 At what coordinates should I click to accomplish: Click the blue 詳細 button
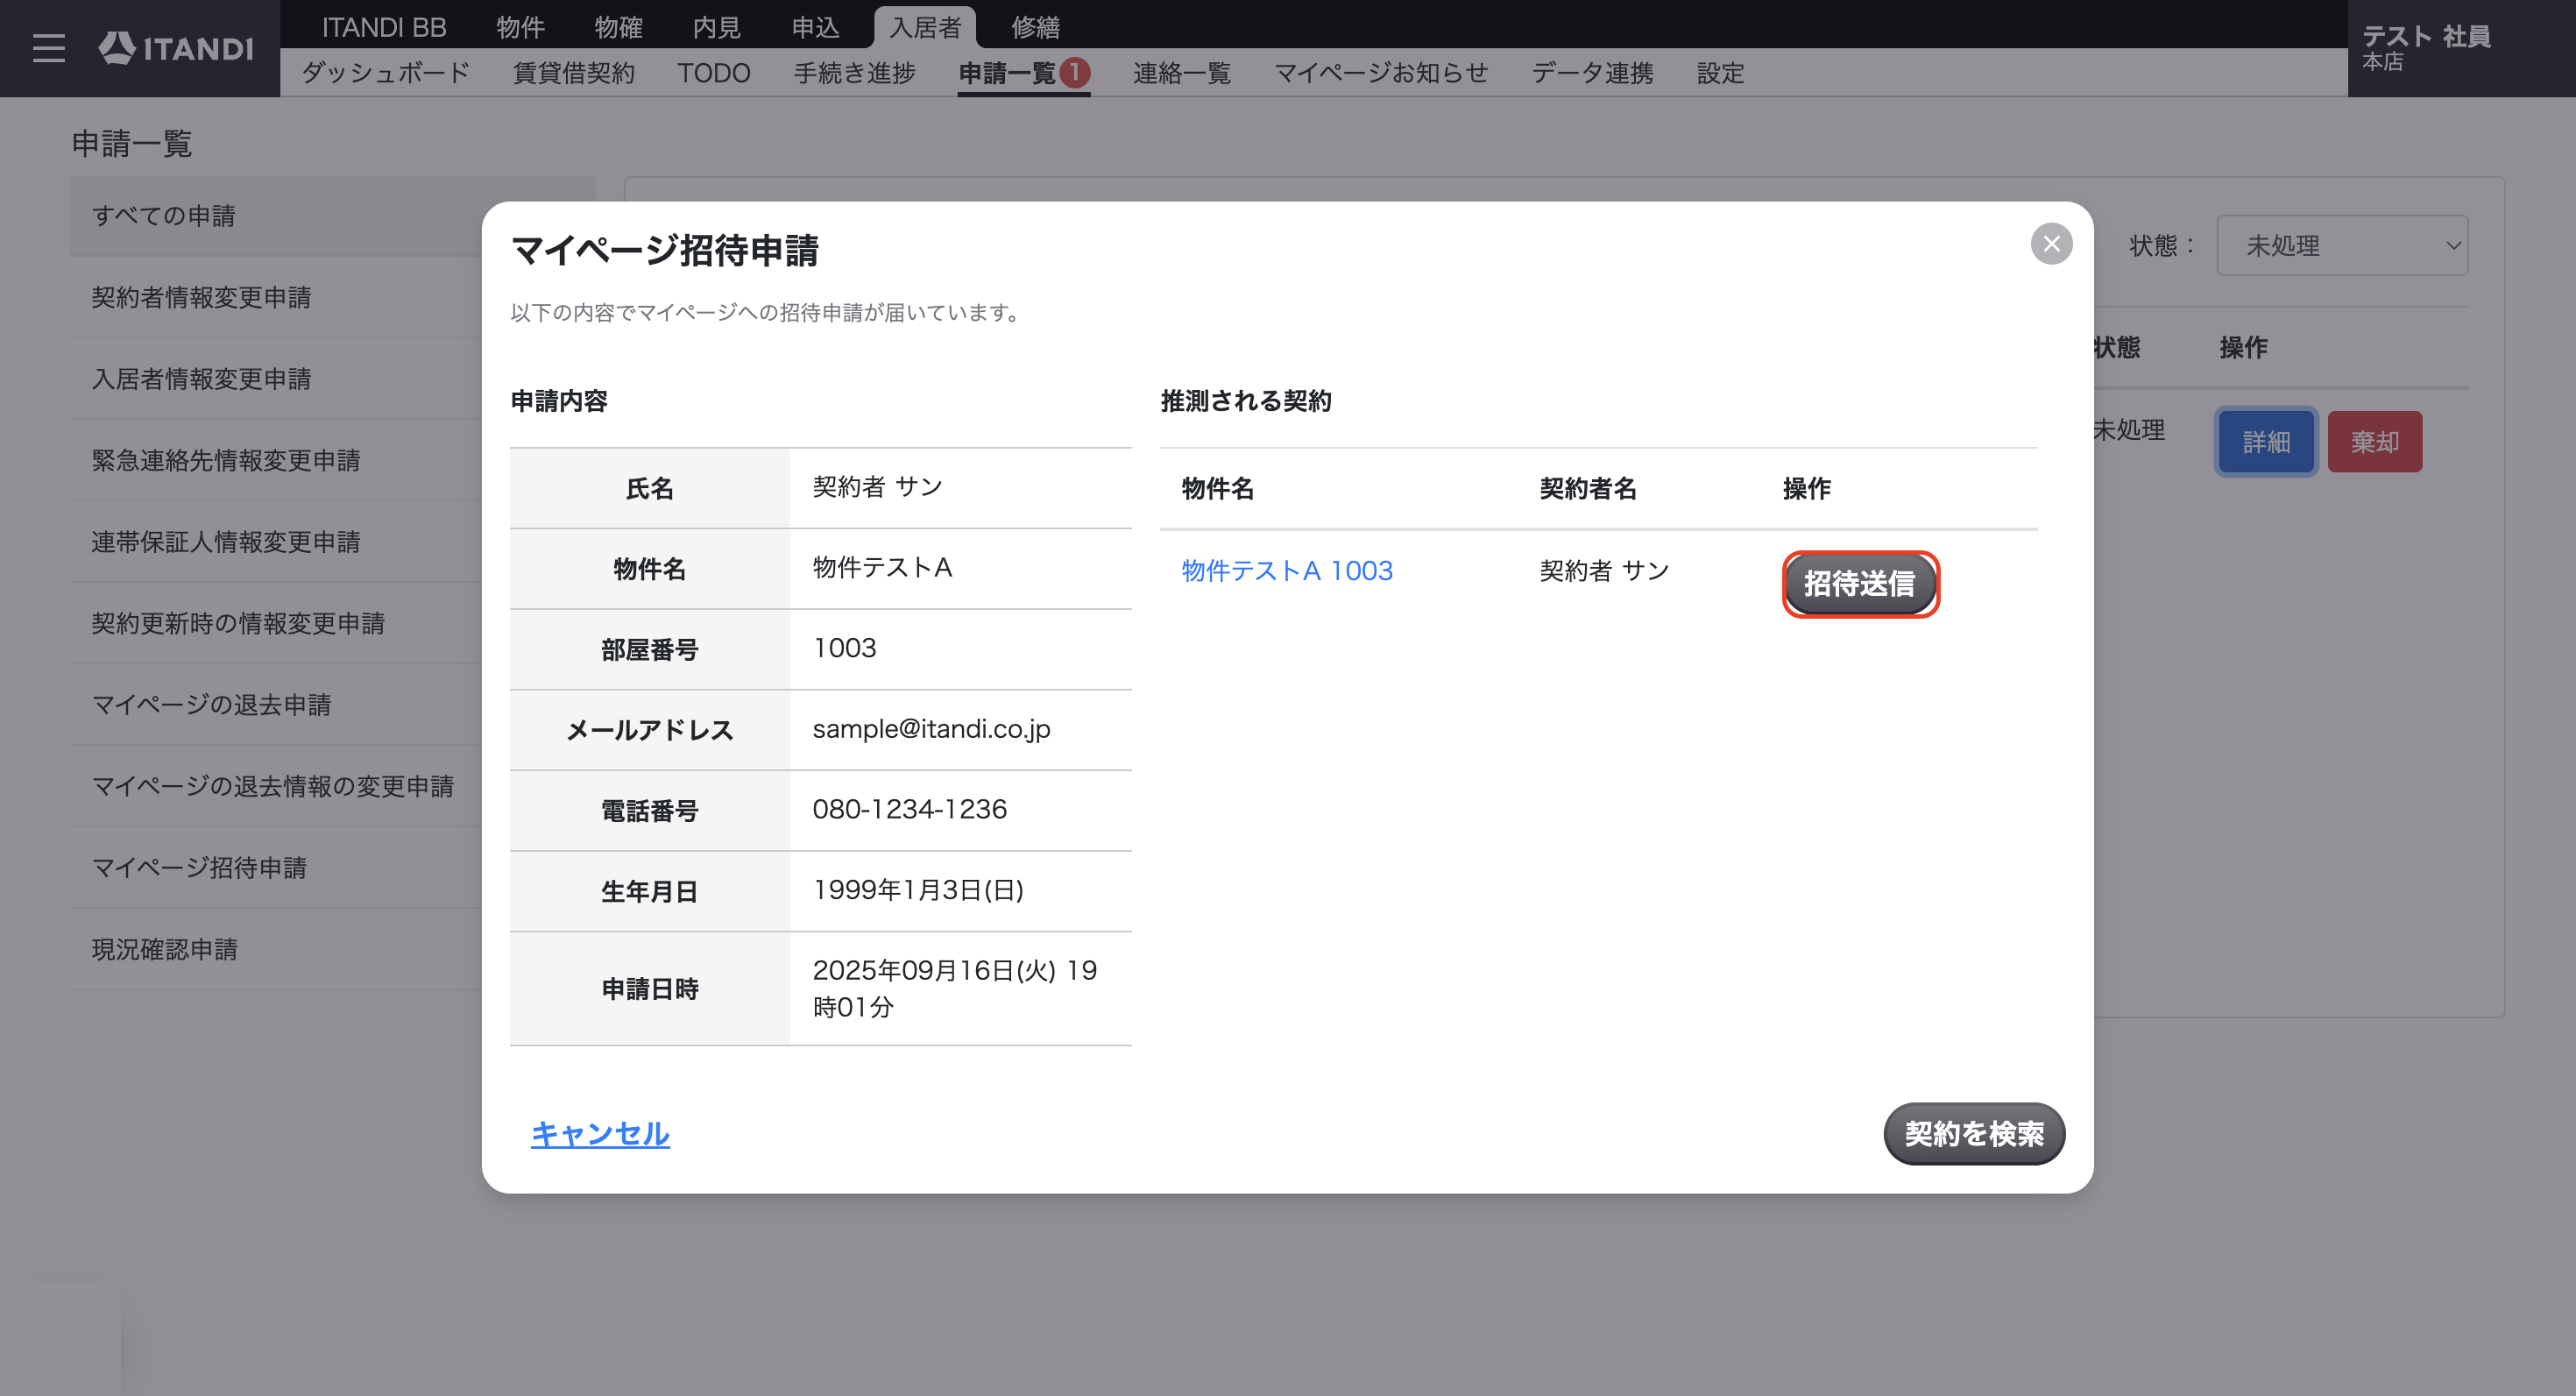pyautogui.click(x=2266, y=442)
